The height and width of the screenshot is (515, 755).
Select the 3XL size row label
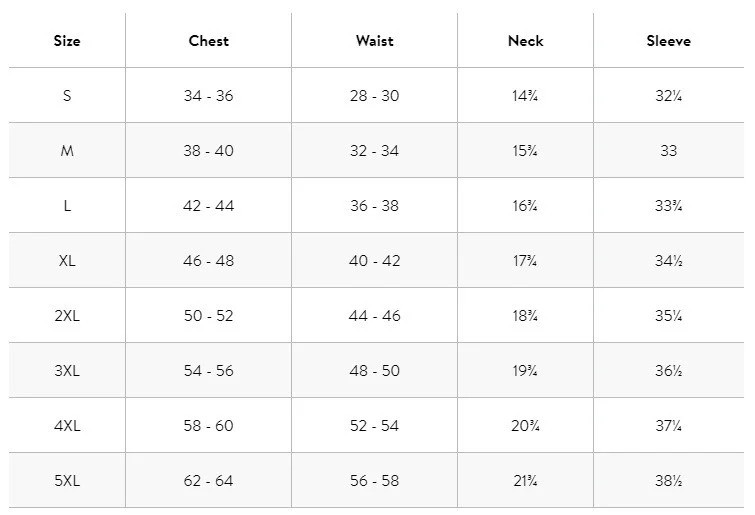(x=67, y=371)
